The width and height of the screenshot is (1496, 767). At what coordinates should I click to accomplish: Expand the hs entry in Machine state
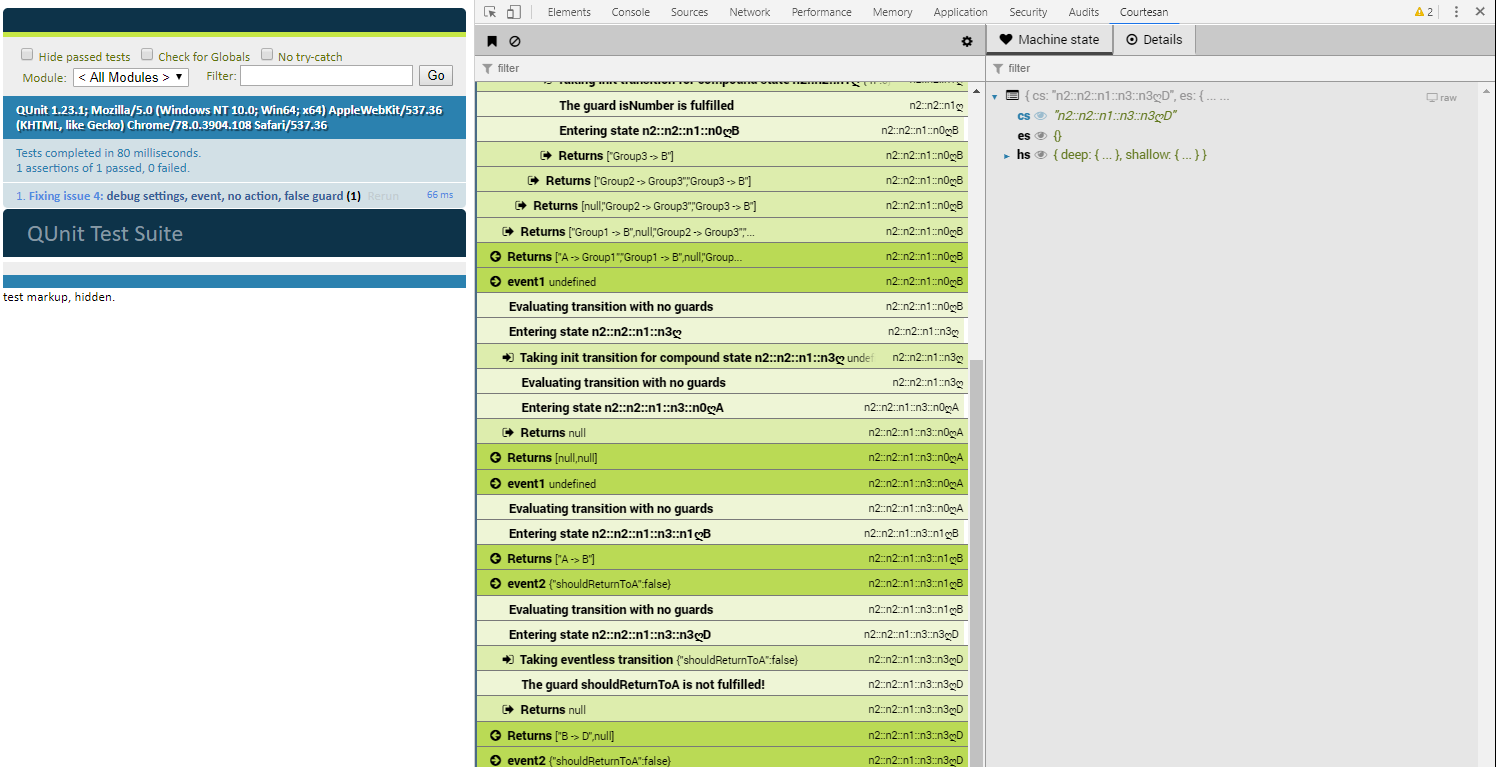coord(1007,154)
